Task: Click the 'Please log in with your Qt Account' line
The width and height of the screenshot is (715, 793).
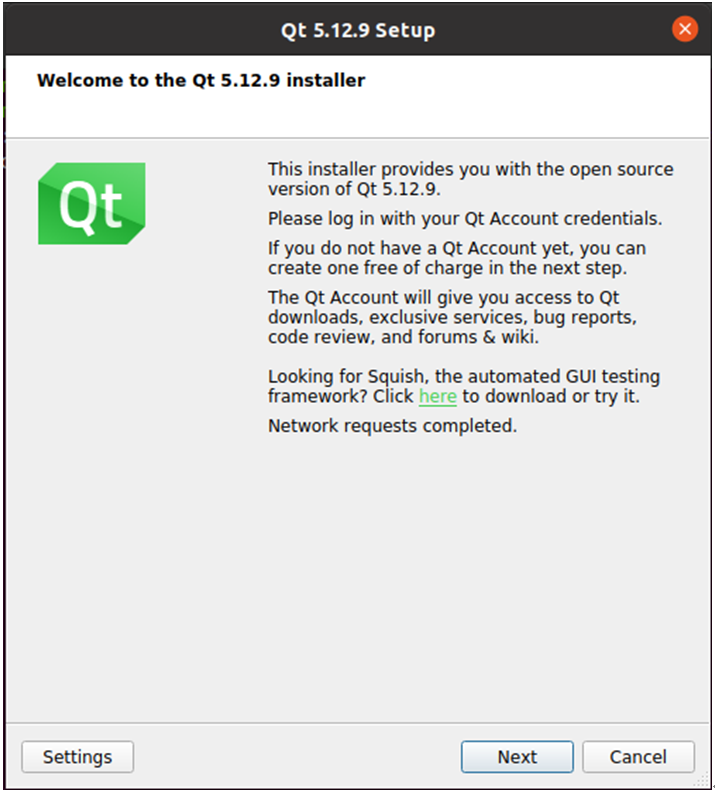Action: tap(465, 218)
